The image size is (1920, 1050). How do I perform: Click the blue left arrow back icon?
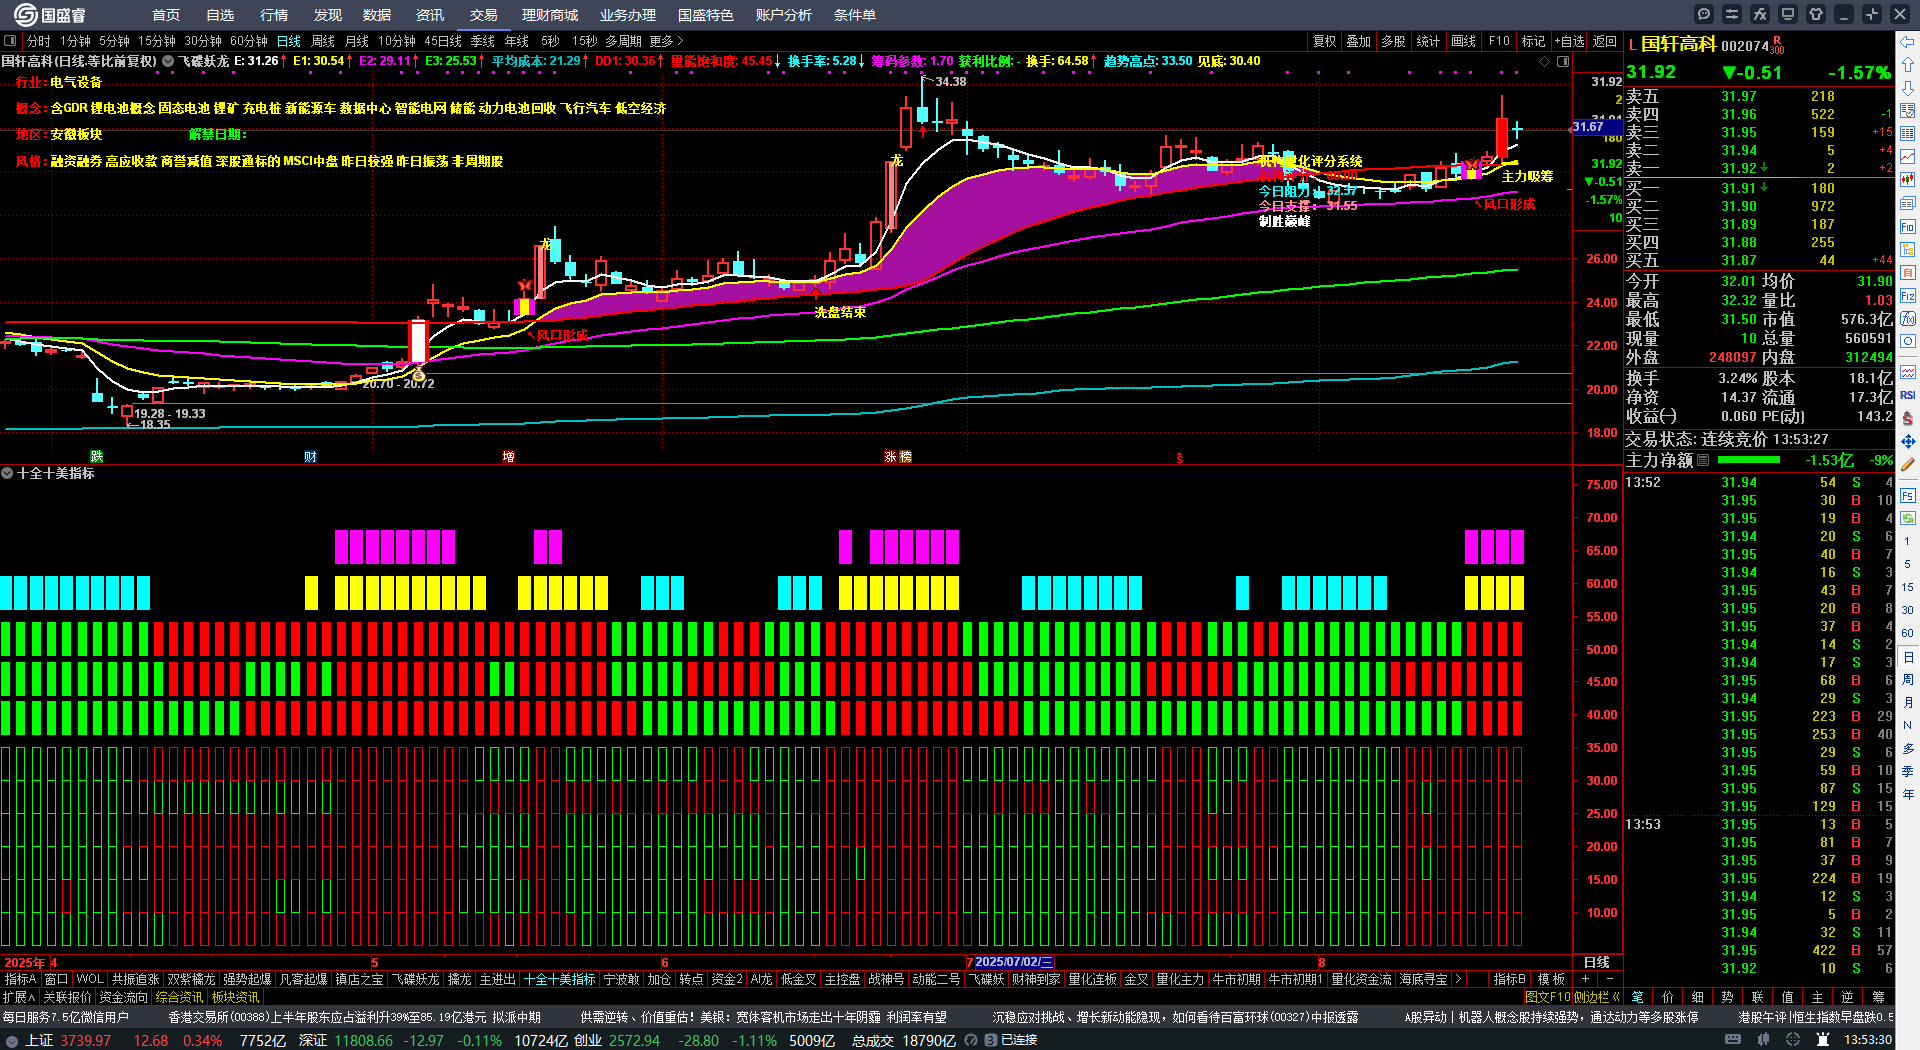click(1908, 41)
